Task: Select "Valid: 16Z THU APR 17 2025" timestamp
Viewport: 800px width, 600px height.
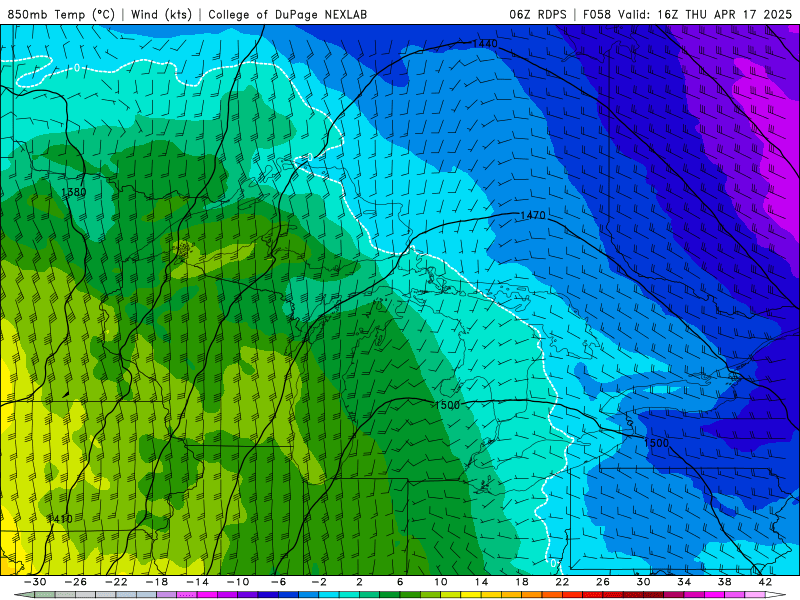Action: point(705,14)
